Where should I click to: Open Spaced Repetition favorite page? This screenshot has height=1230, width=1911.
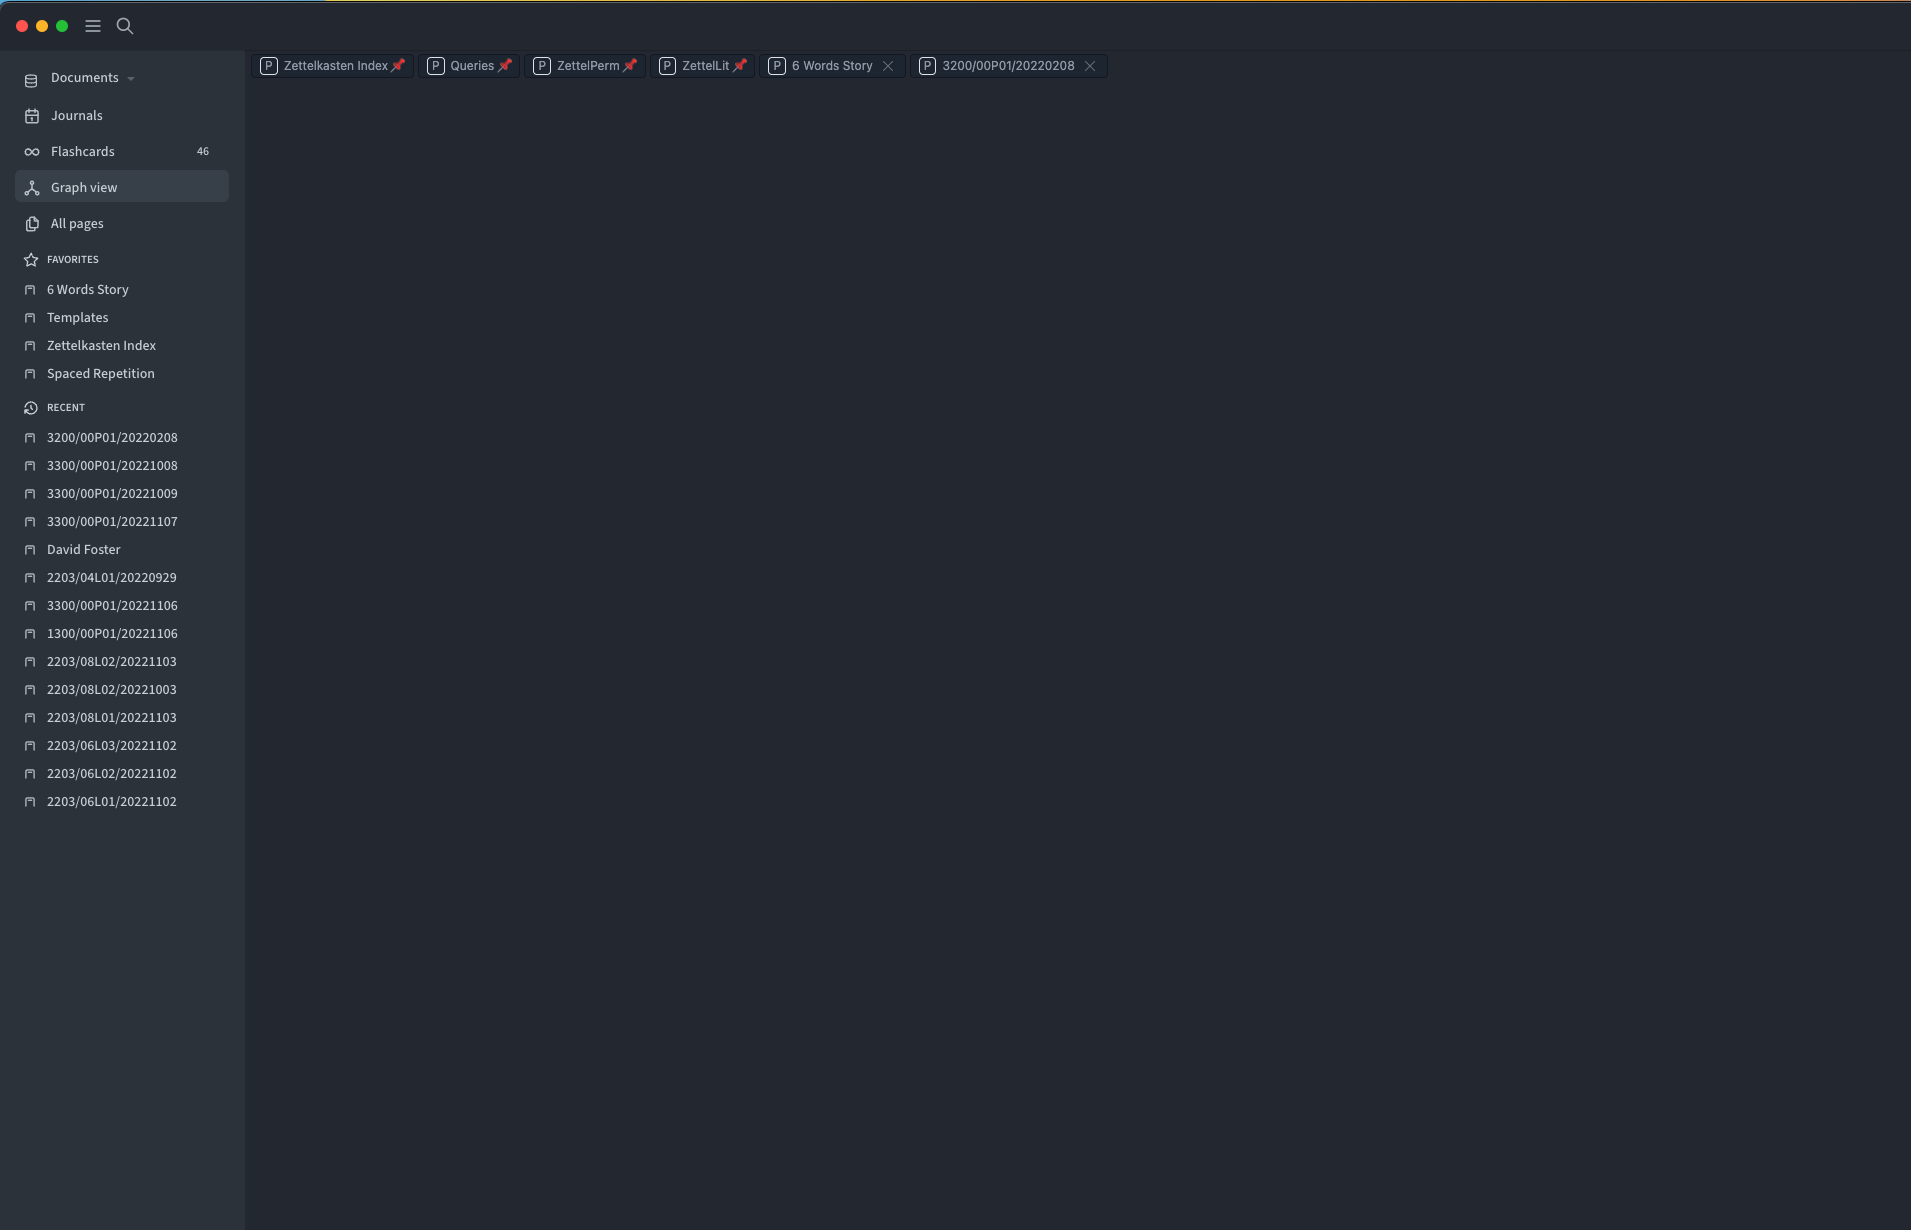(101, 374)
